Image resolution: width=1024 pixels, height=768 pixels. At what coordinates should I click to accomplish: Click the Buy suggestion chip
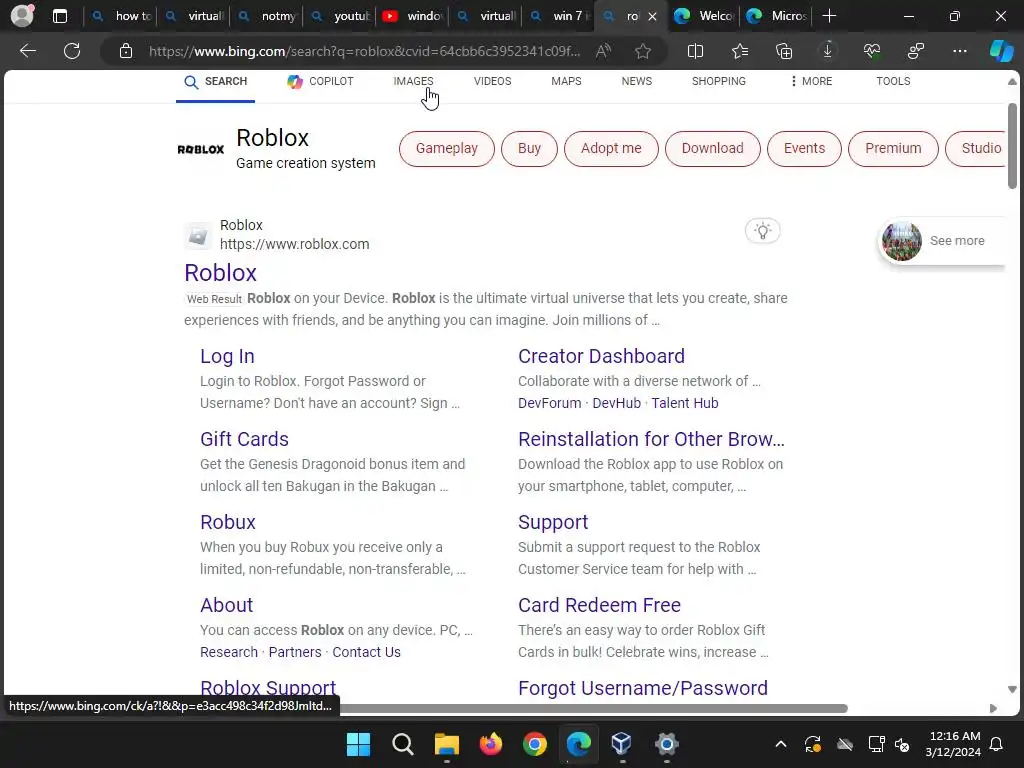[x=529, y=148]
